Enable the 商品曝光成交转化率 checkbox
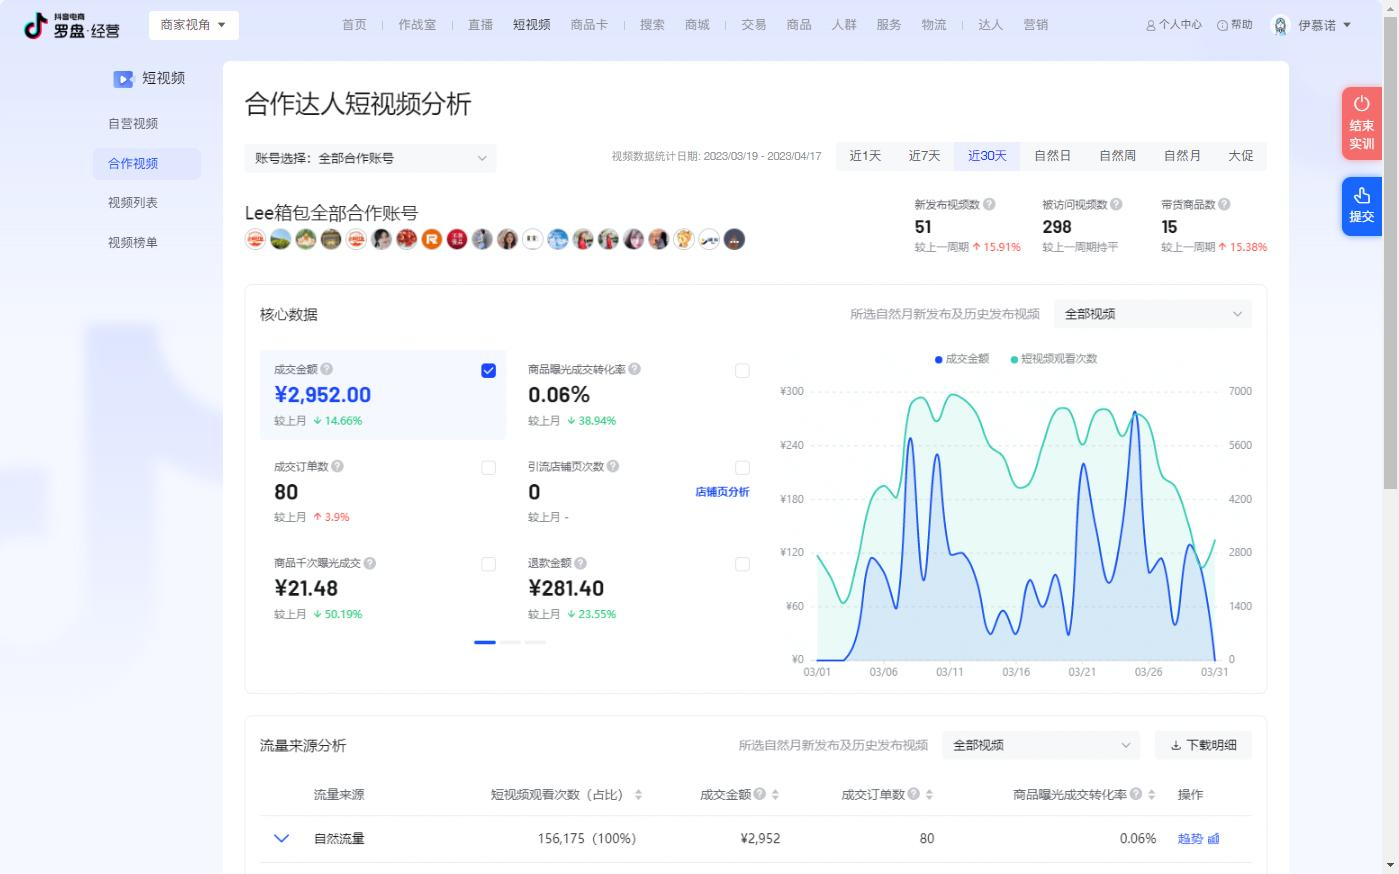Screen dimensions: 1399x874 point(742,371)
